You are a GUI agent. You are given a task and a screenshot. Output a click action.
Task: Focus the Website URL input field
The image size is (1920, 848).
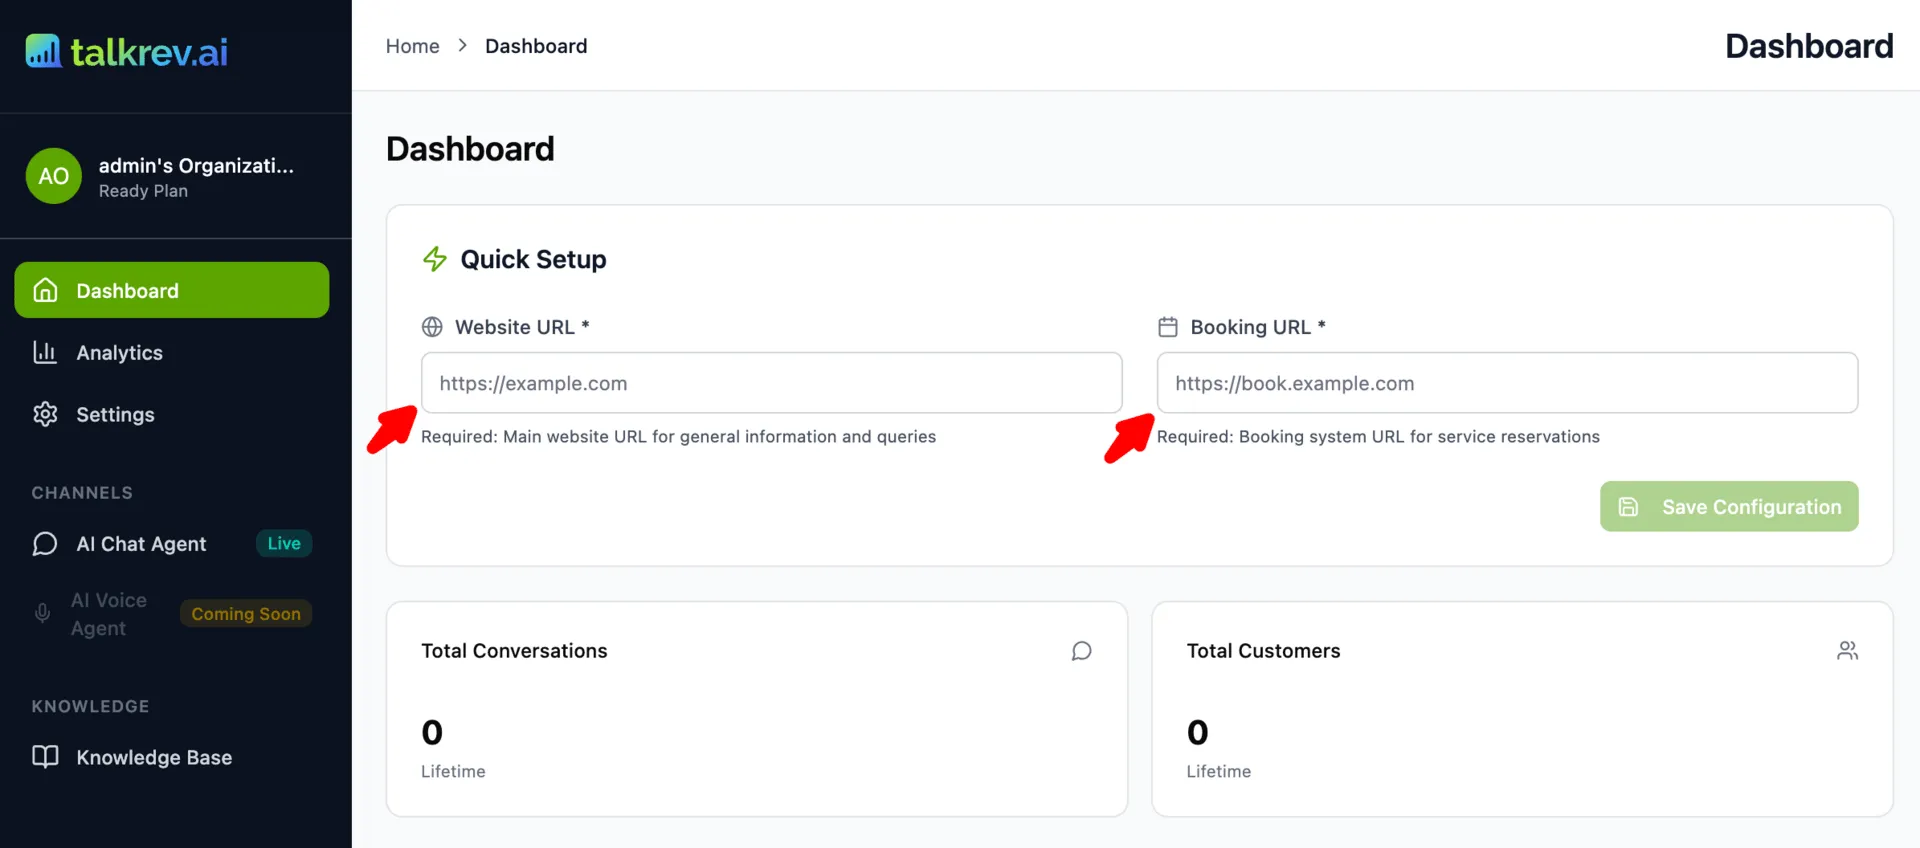click(771, 383)
